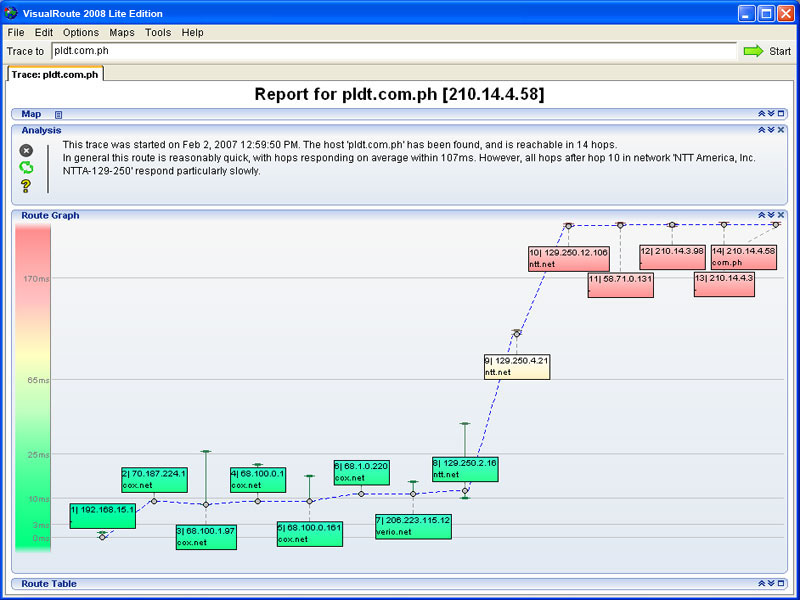The width and height of the screenshot is (800, 600).
Task: Close the Analysis panel
Action: 781,130
